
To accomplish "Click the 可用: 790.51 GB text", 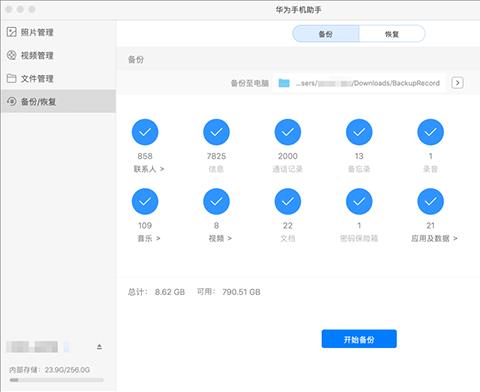I will pos(229,292).
